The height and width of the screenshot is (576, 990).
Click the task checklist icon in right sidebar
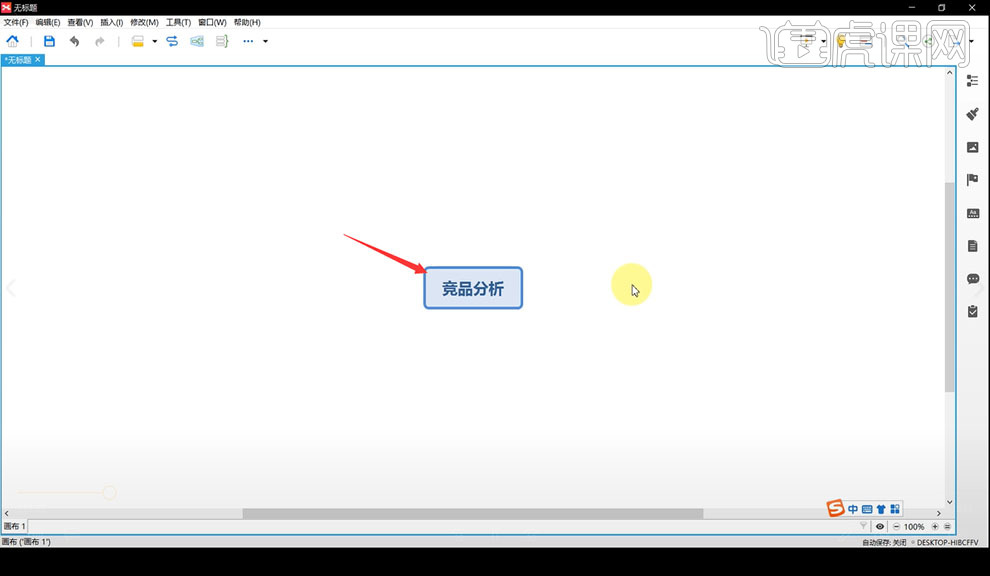[x=972, y=311]
